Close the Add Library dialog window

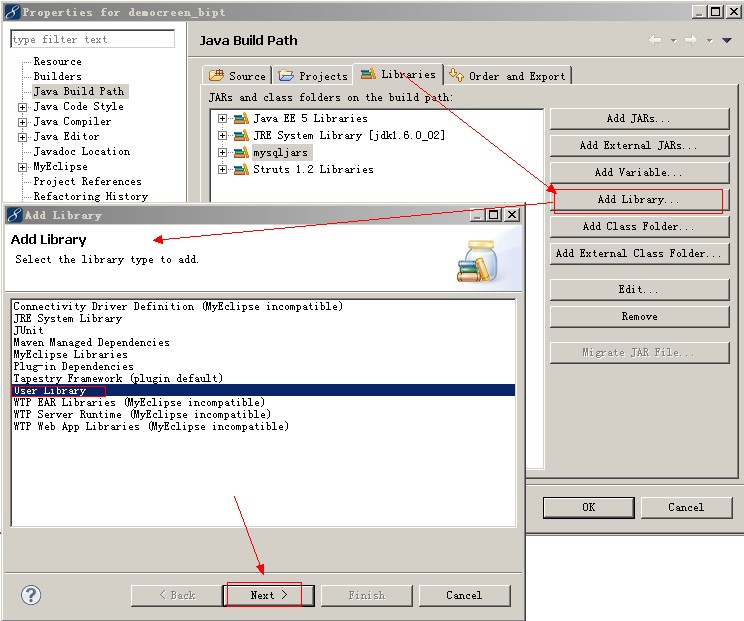coord(512,215)
